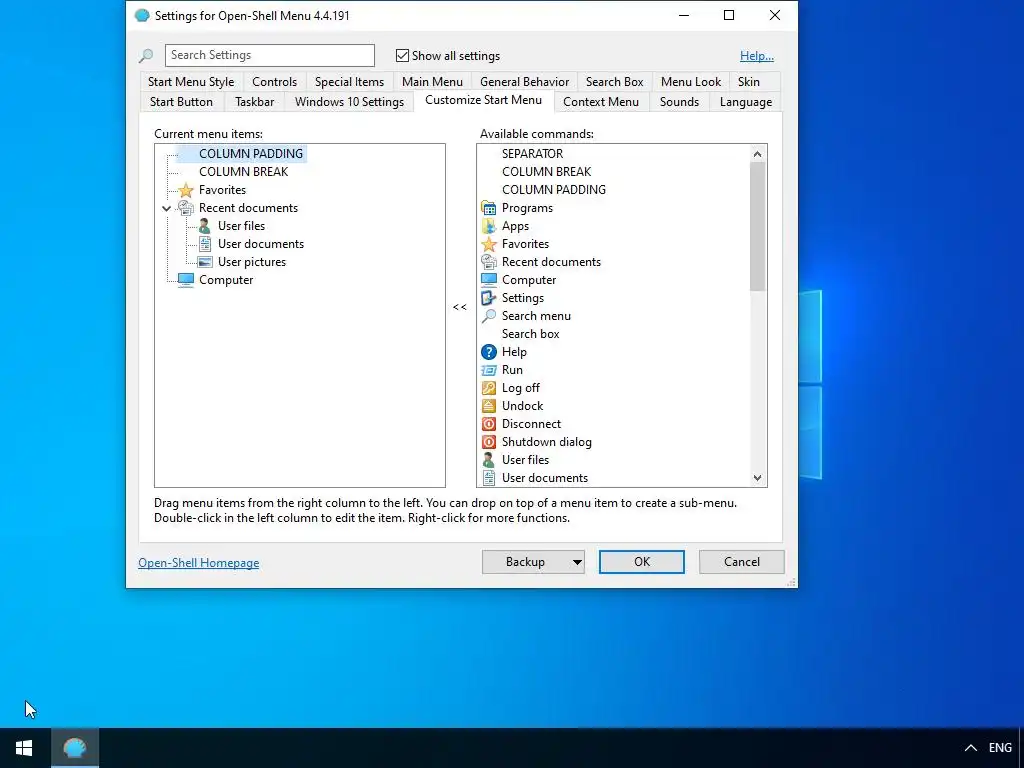Select the Log off key icon
The height and width of the screenshot is (768, 1024).
pyautogui.click(x=488, y=388)
